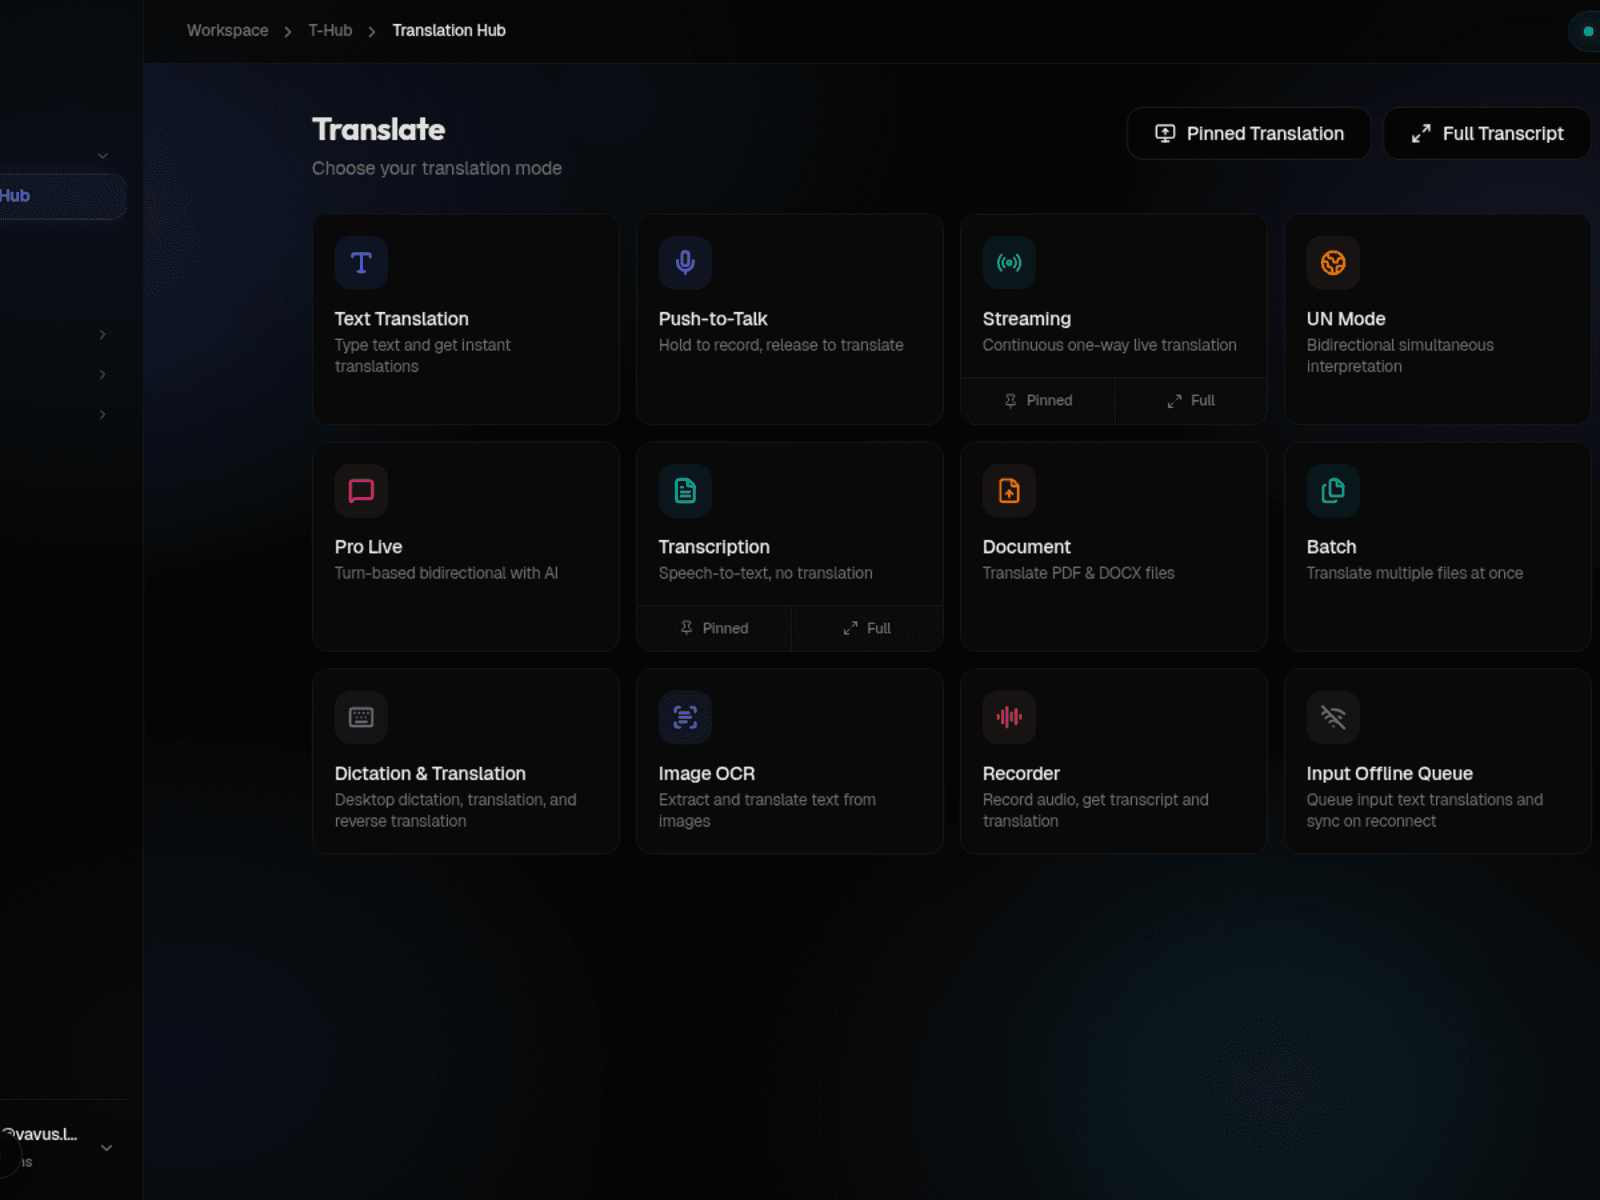Screen dimensions: 1600x1200
Task: Click the Dictation & Translation keyboard icon
Action: click(361, 717)
